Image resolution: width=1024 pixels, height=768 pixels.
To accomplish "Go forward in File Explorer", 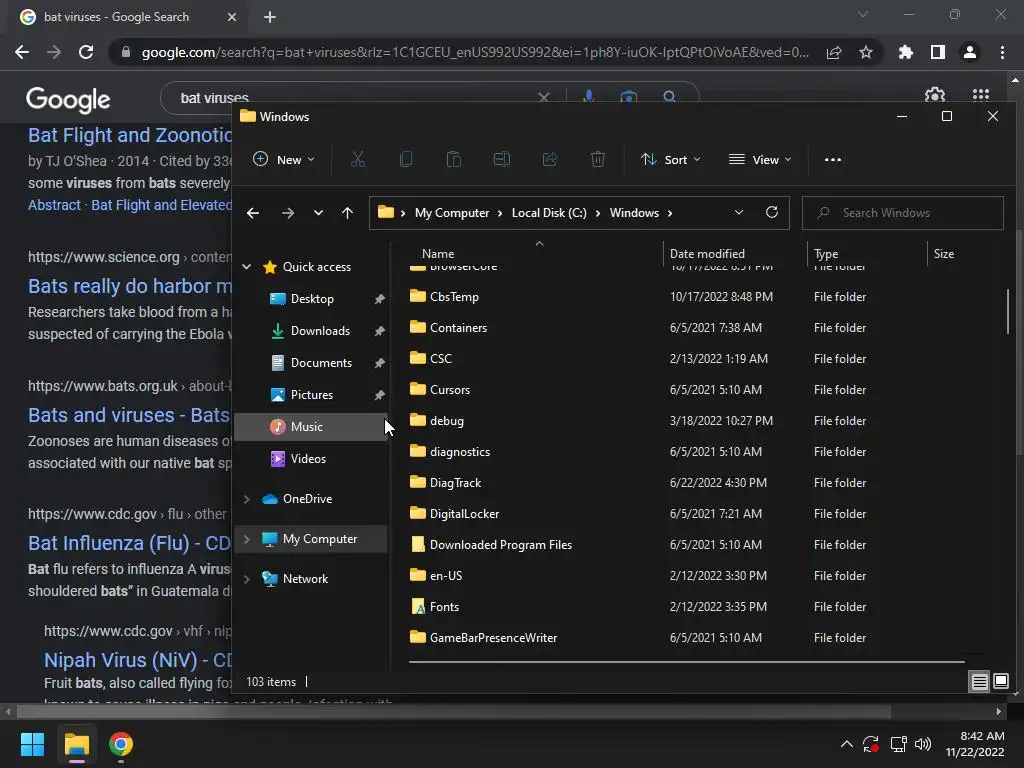I will (287, 213).
